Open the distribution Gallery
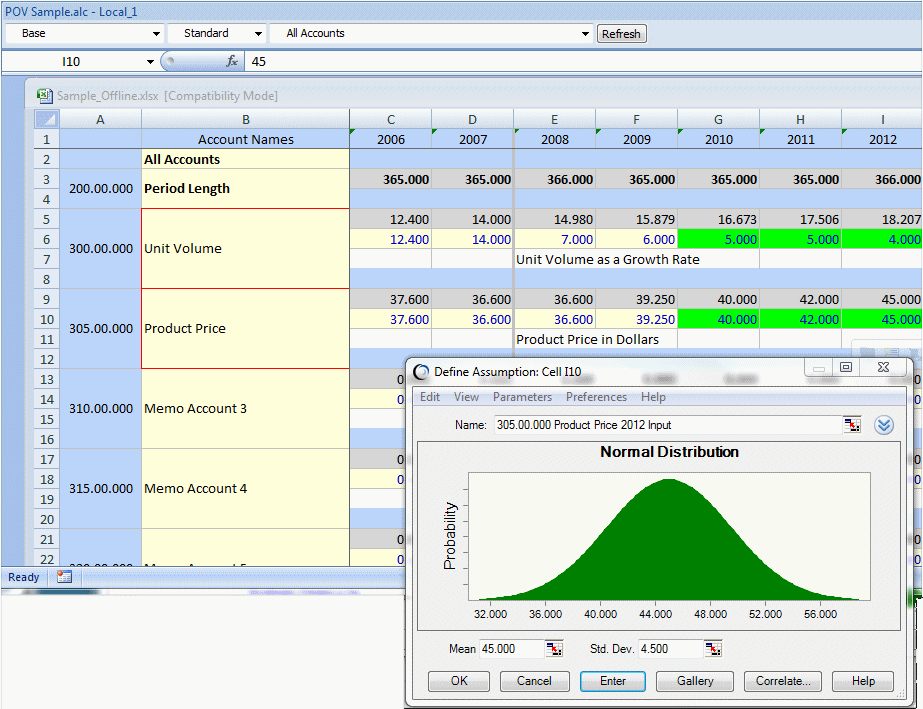923x709 pixels. [x=695, y=681]
